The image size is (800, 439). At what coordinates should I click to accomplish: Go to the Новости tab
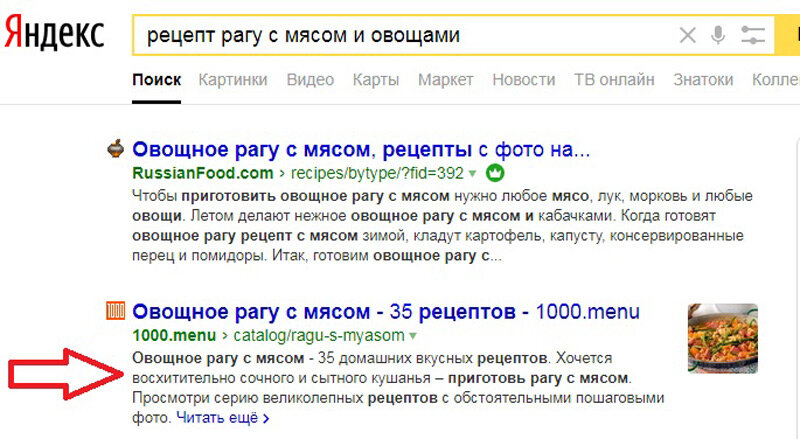coord(523,80)
